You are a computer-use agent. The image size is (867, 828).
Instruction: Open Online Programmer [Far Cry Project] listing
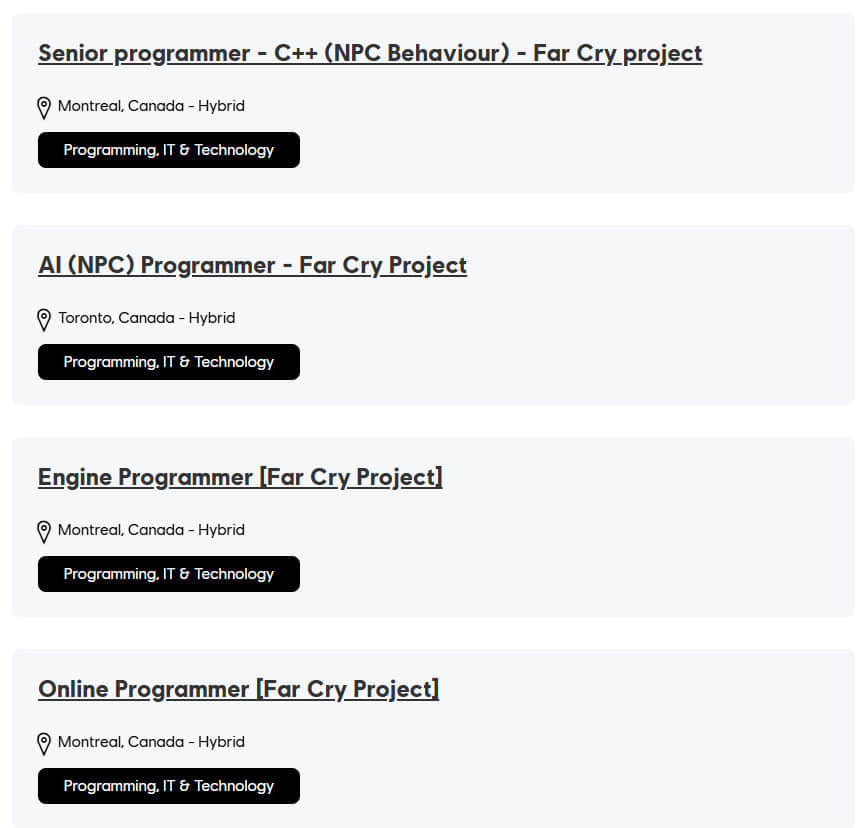[x=238, y=689]
